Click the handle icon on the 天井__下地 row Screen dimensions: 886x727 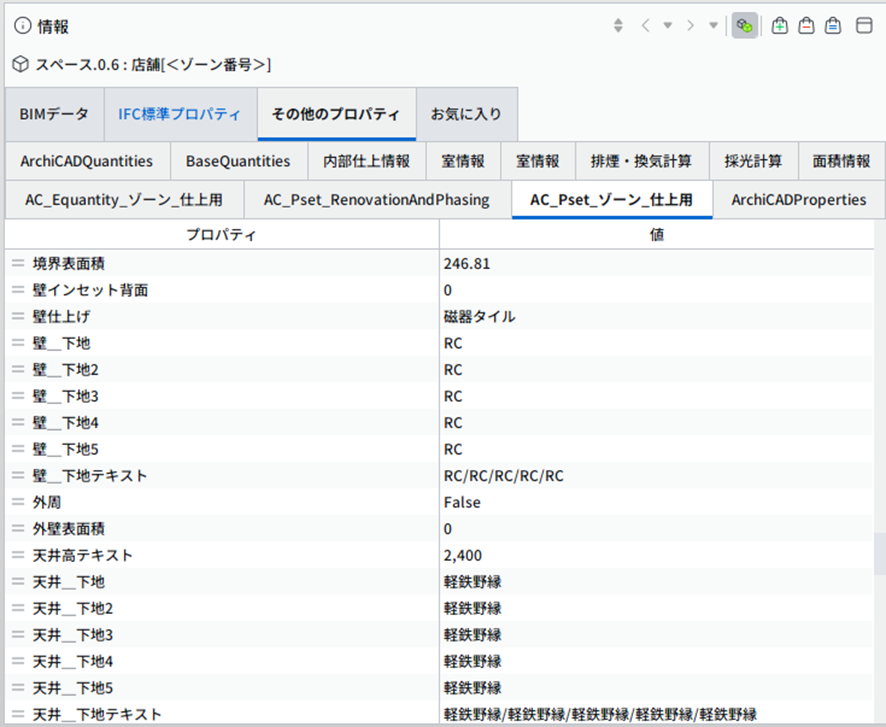tap(18, 582)
